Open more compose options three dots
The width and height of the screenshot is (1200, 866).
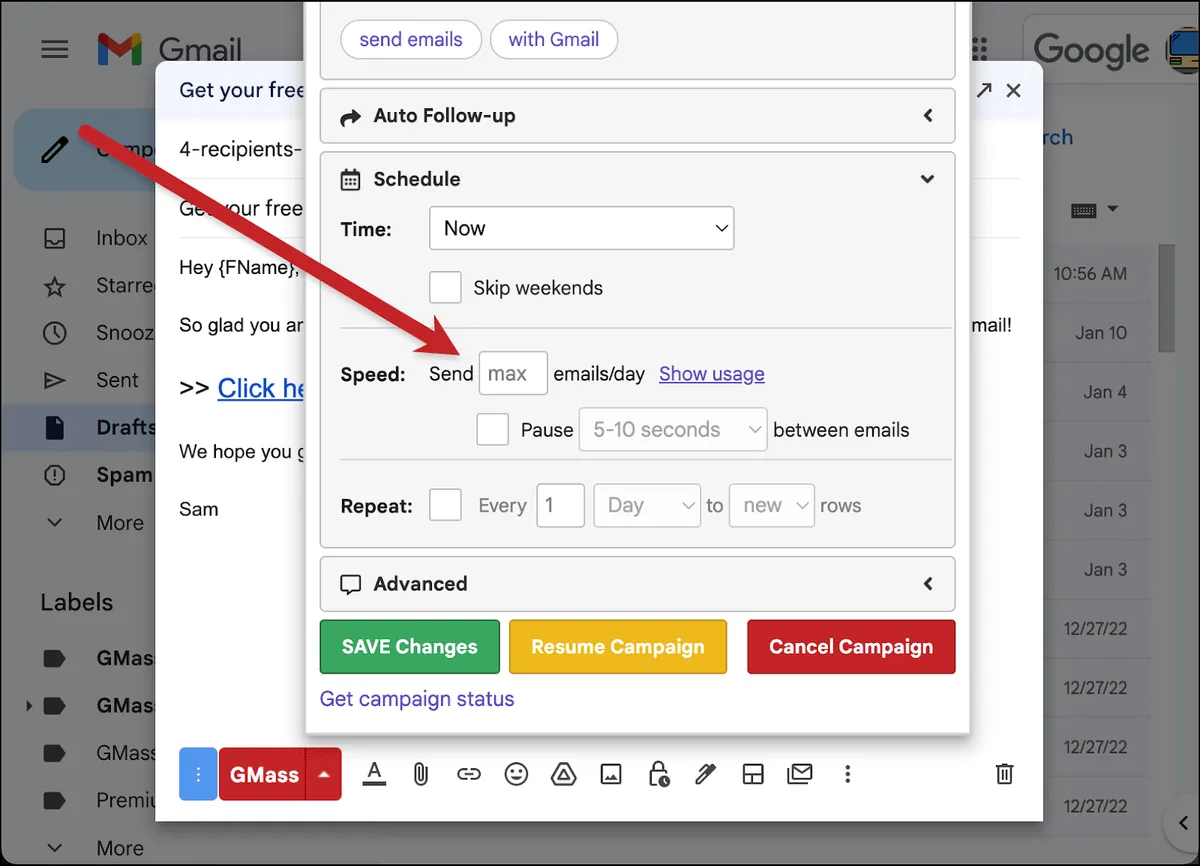(x=848, y=774)
